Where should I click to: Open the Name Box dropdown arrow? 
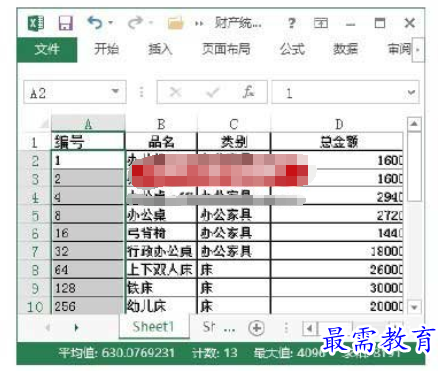tap(115, 91)
